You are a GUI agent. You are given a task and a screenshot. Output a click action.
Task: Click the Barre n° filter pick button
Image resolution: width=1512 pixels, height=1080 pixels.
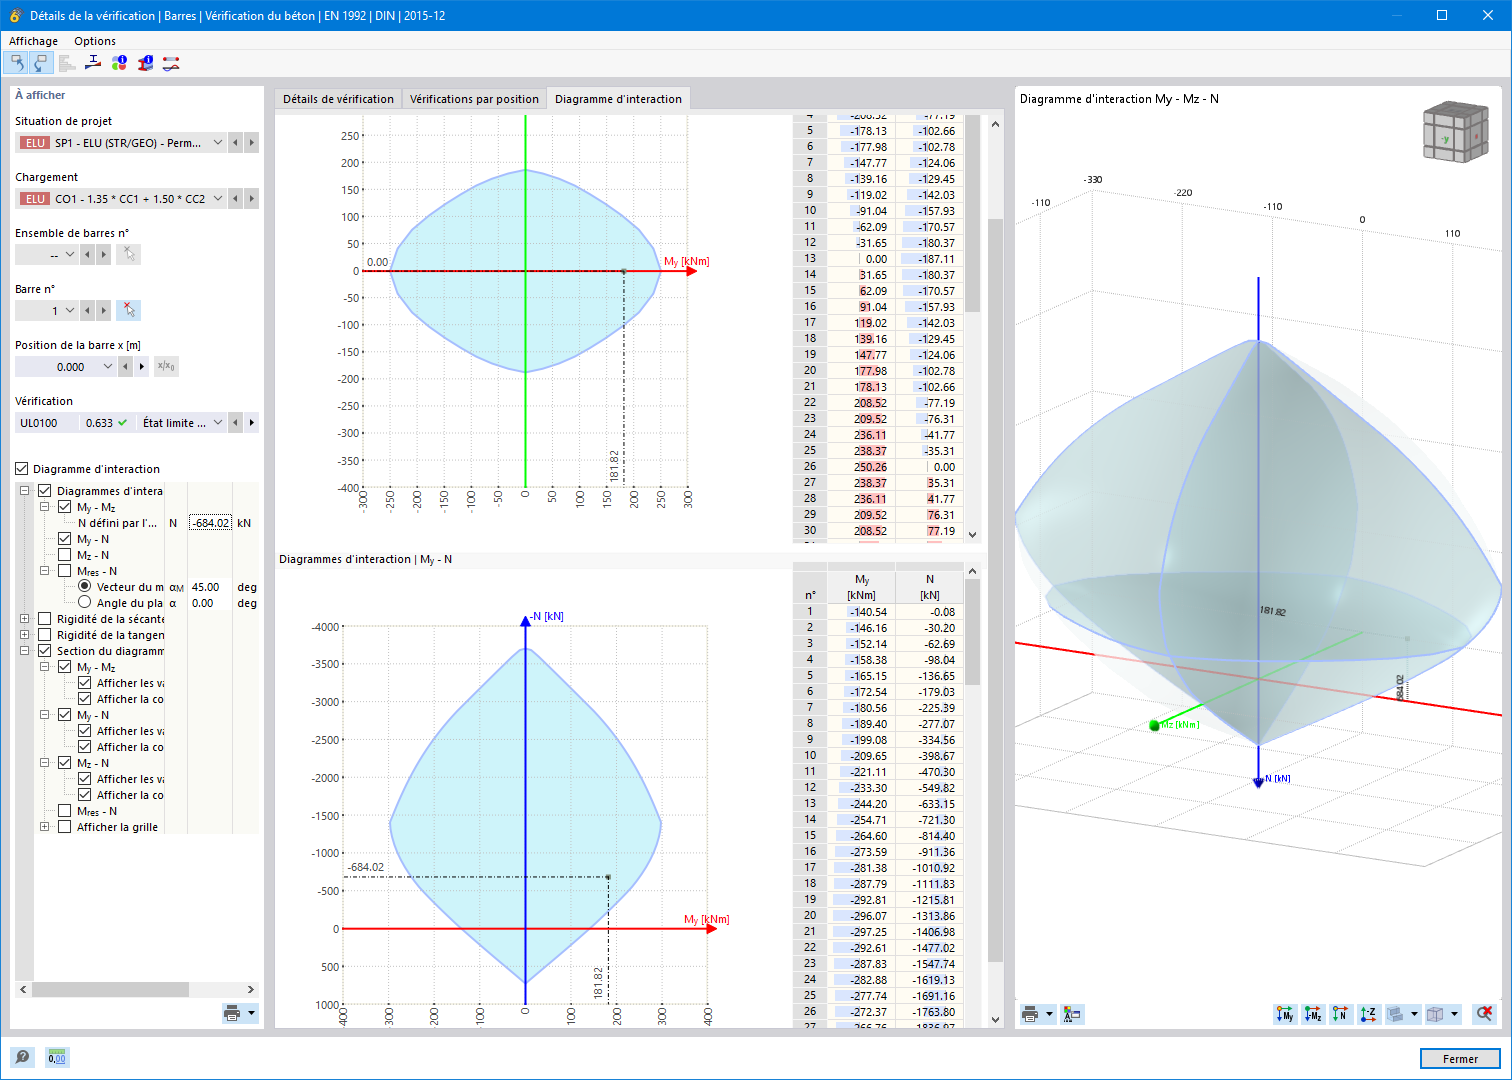128,310
